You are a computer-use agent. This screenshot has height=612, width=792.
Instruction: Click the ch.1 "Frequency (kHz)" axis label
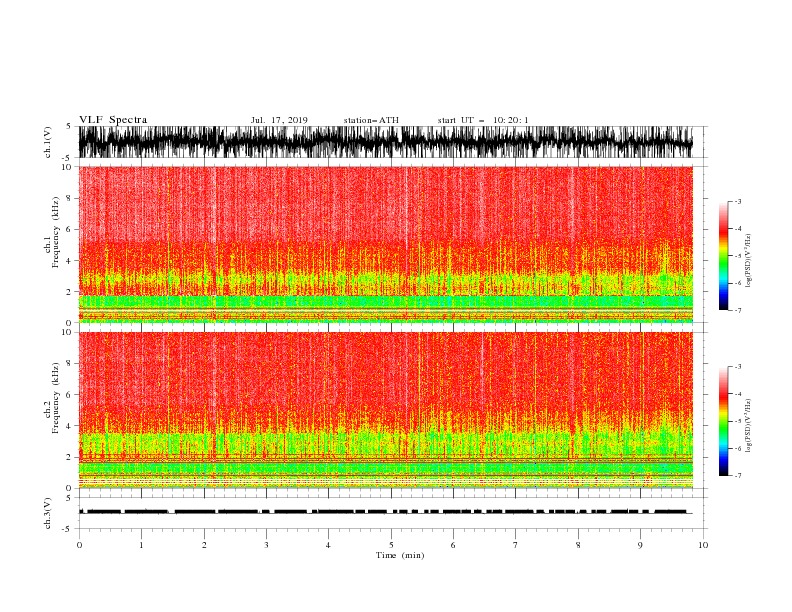pos(56,233)
